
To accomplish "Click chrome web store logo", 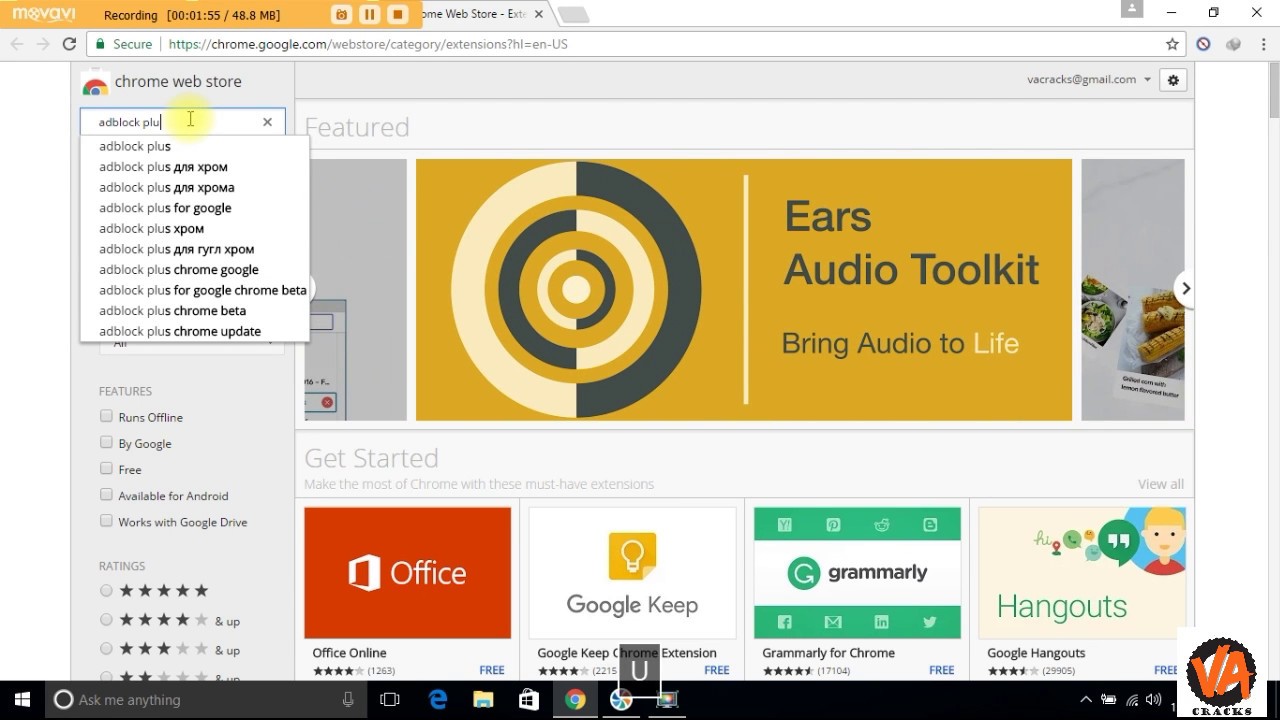I will (x=162, y=82).
